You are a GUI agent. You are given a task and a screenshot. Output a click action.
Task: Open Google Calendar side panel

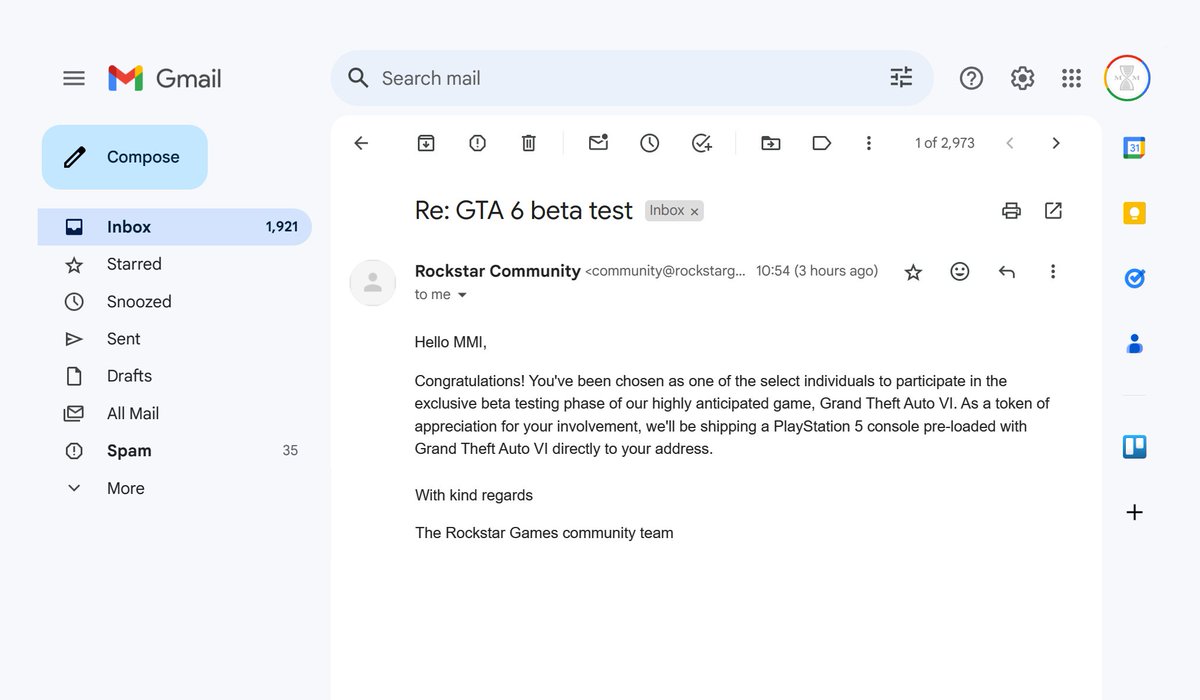1134,148
